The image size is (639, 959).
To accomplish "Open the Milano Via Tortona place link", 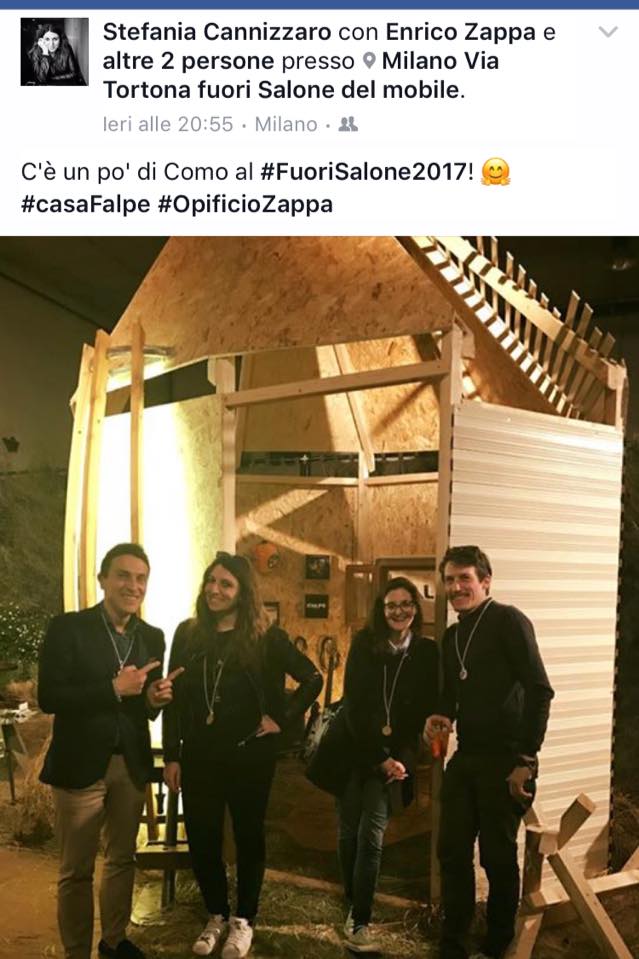I will point(300,76).
